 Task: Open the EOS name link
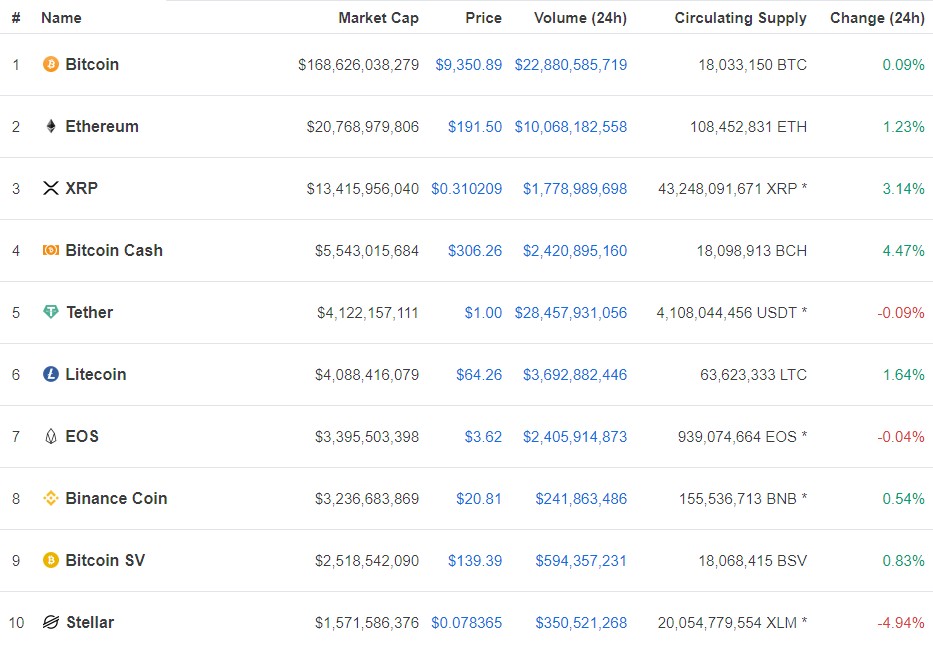(82, 436)
